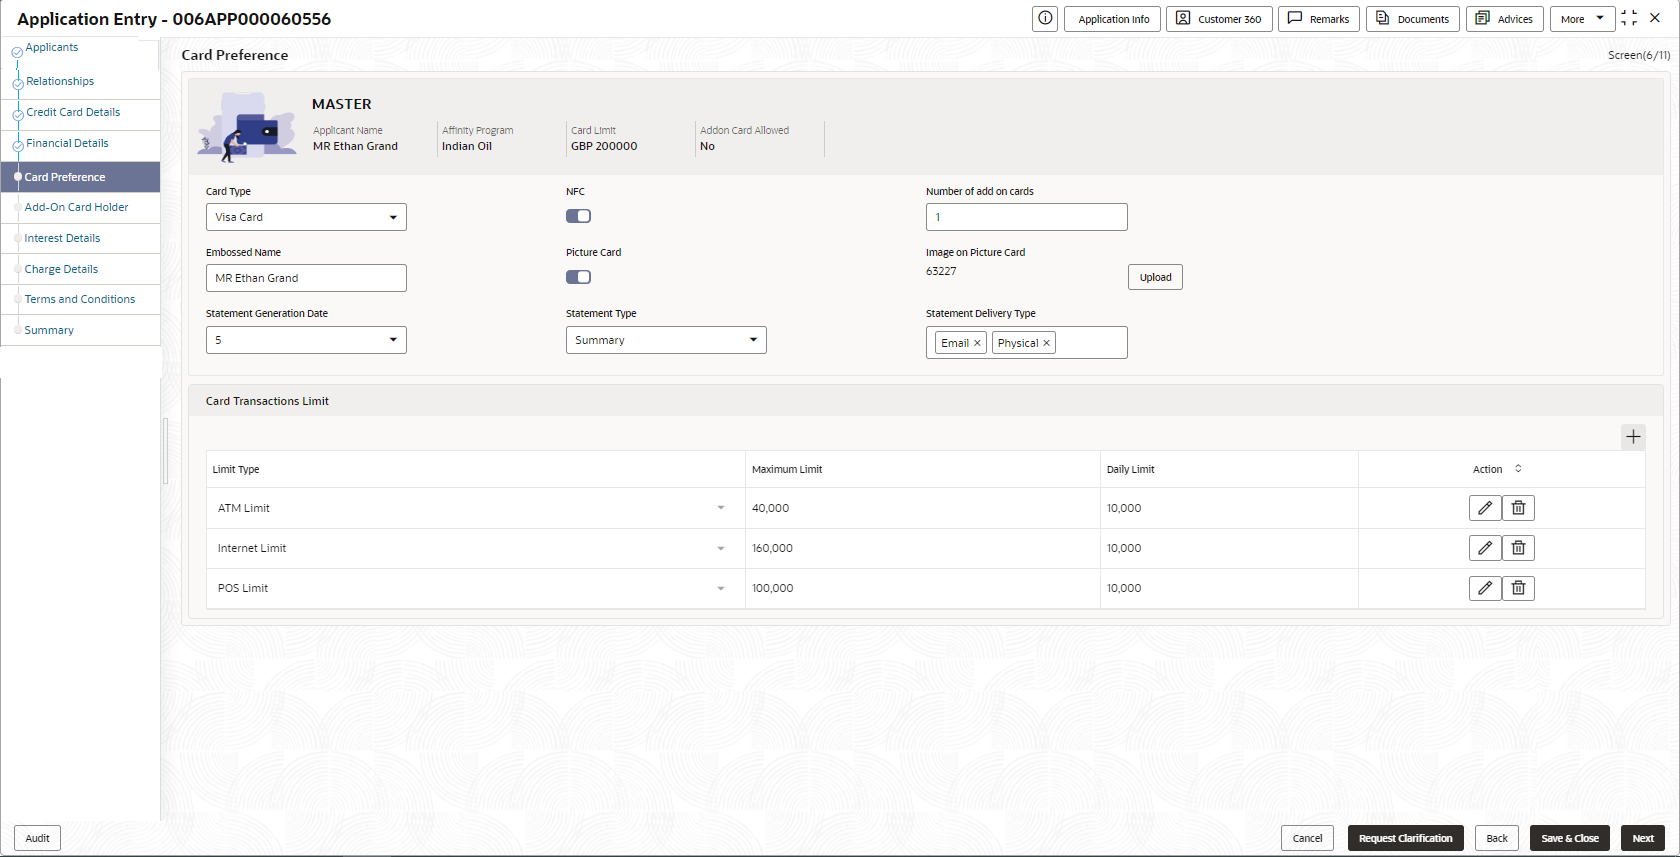Open Statement Generation Date dropdown
Viewport: 1680px width, 857px height.
[306, 340]
